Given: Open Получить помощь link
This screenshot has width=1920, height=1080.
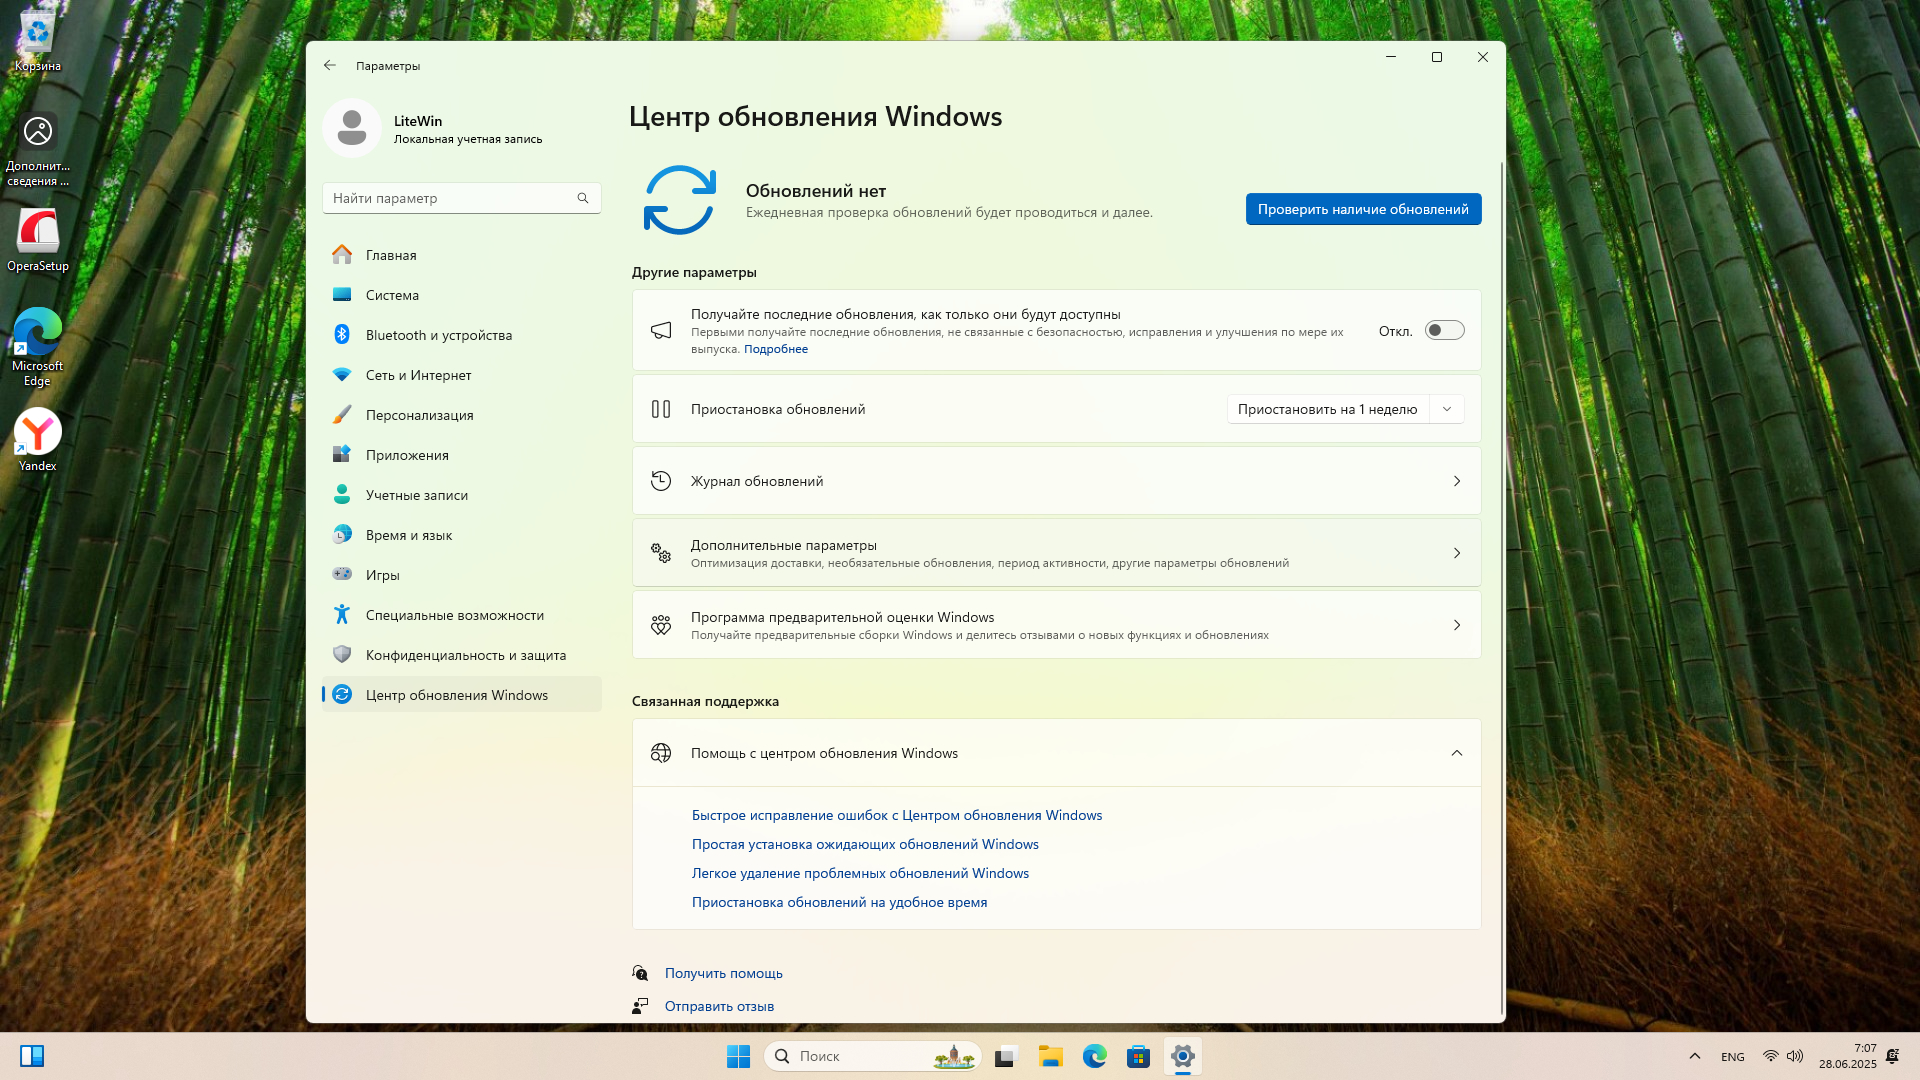Looking at the screenshot, I should point(723,973).
